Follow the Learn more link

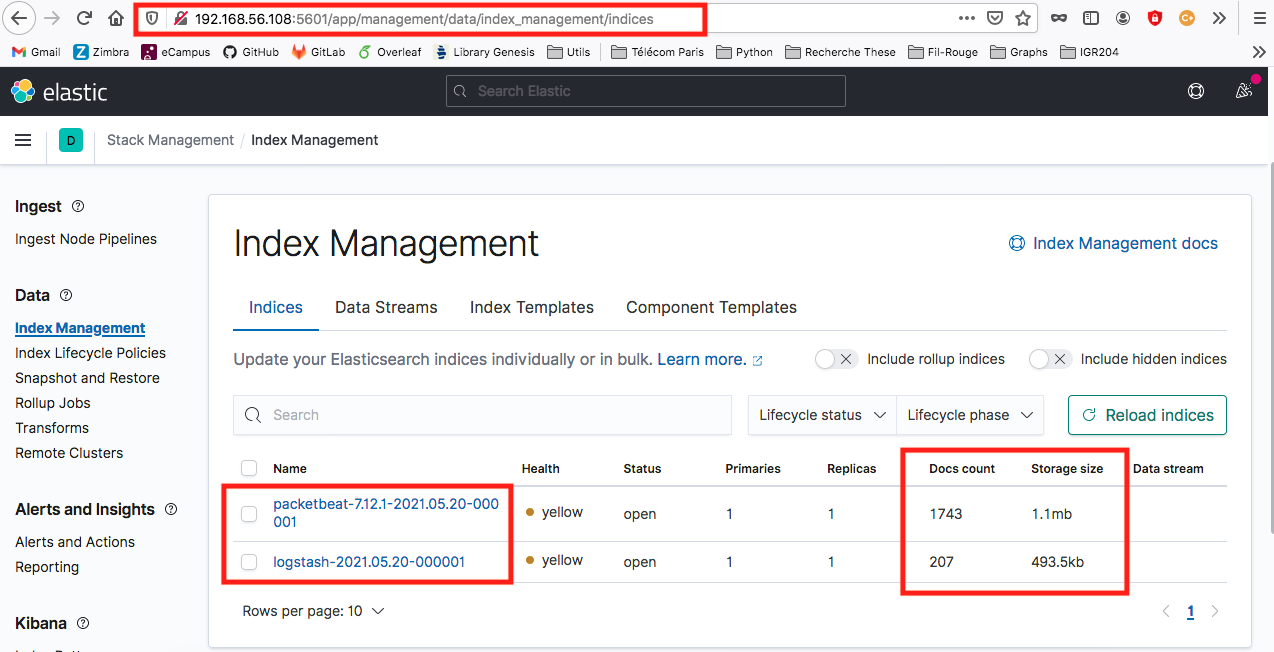tap(710, 359)
